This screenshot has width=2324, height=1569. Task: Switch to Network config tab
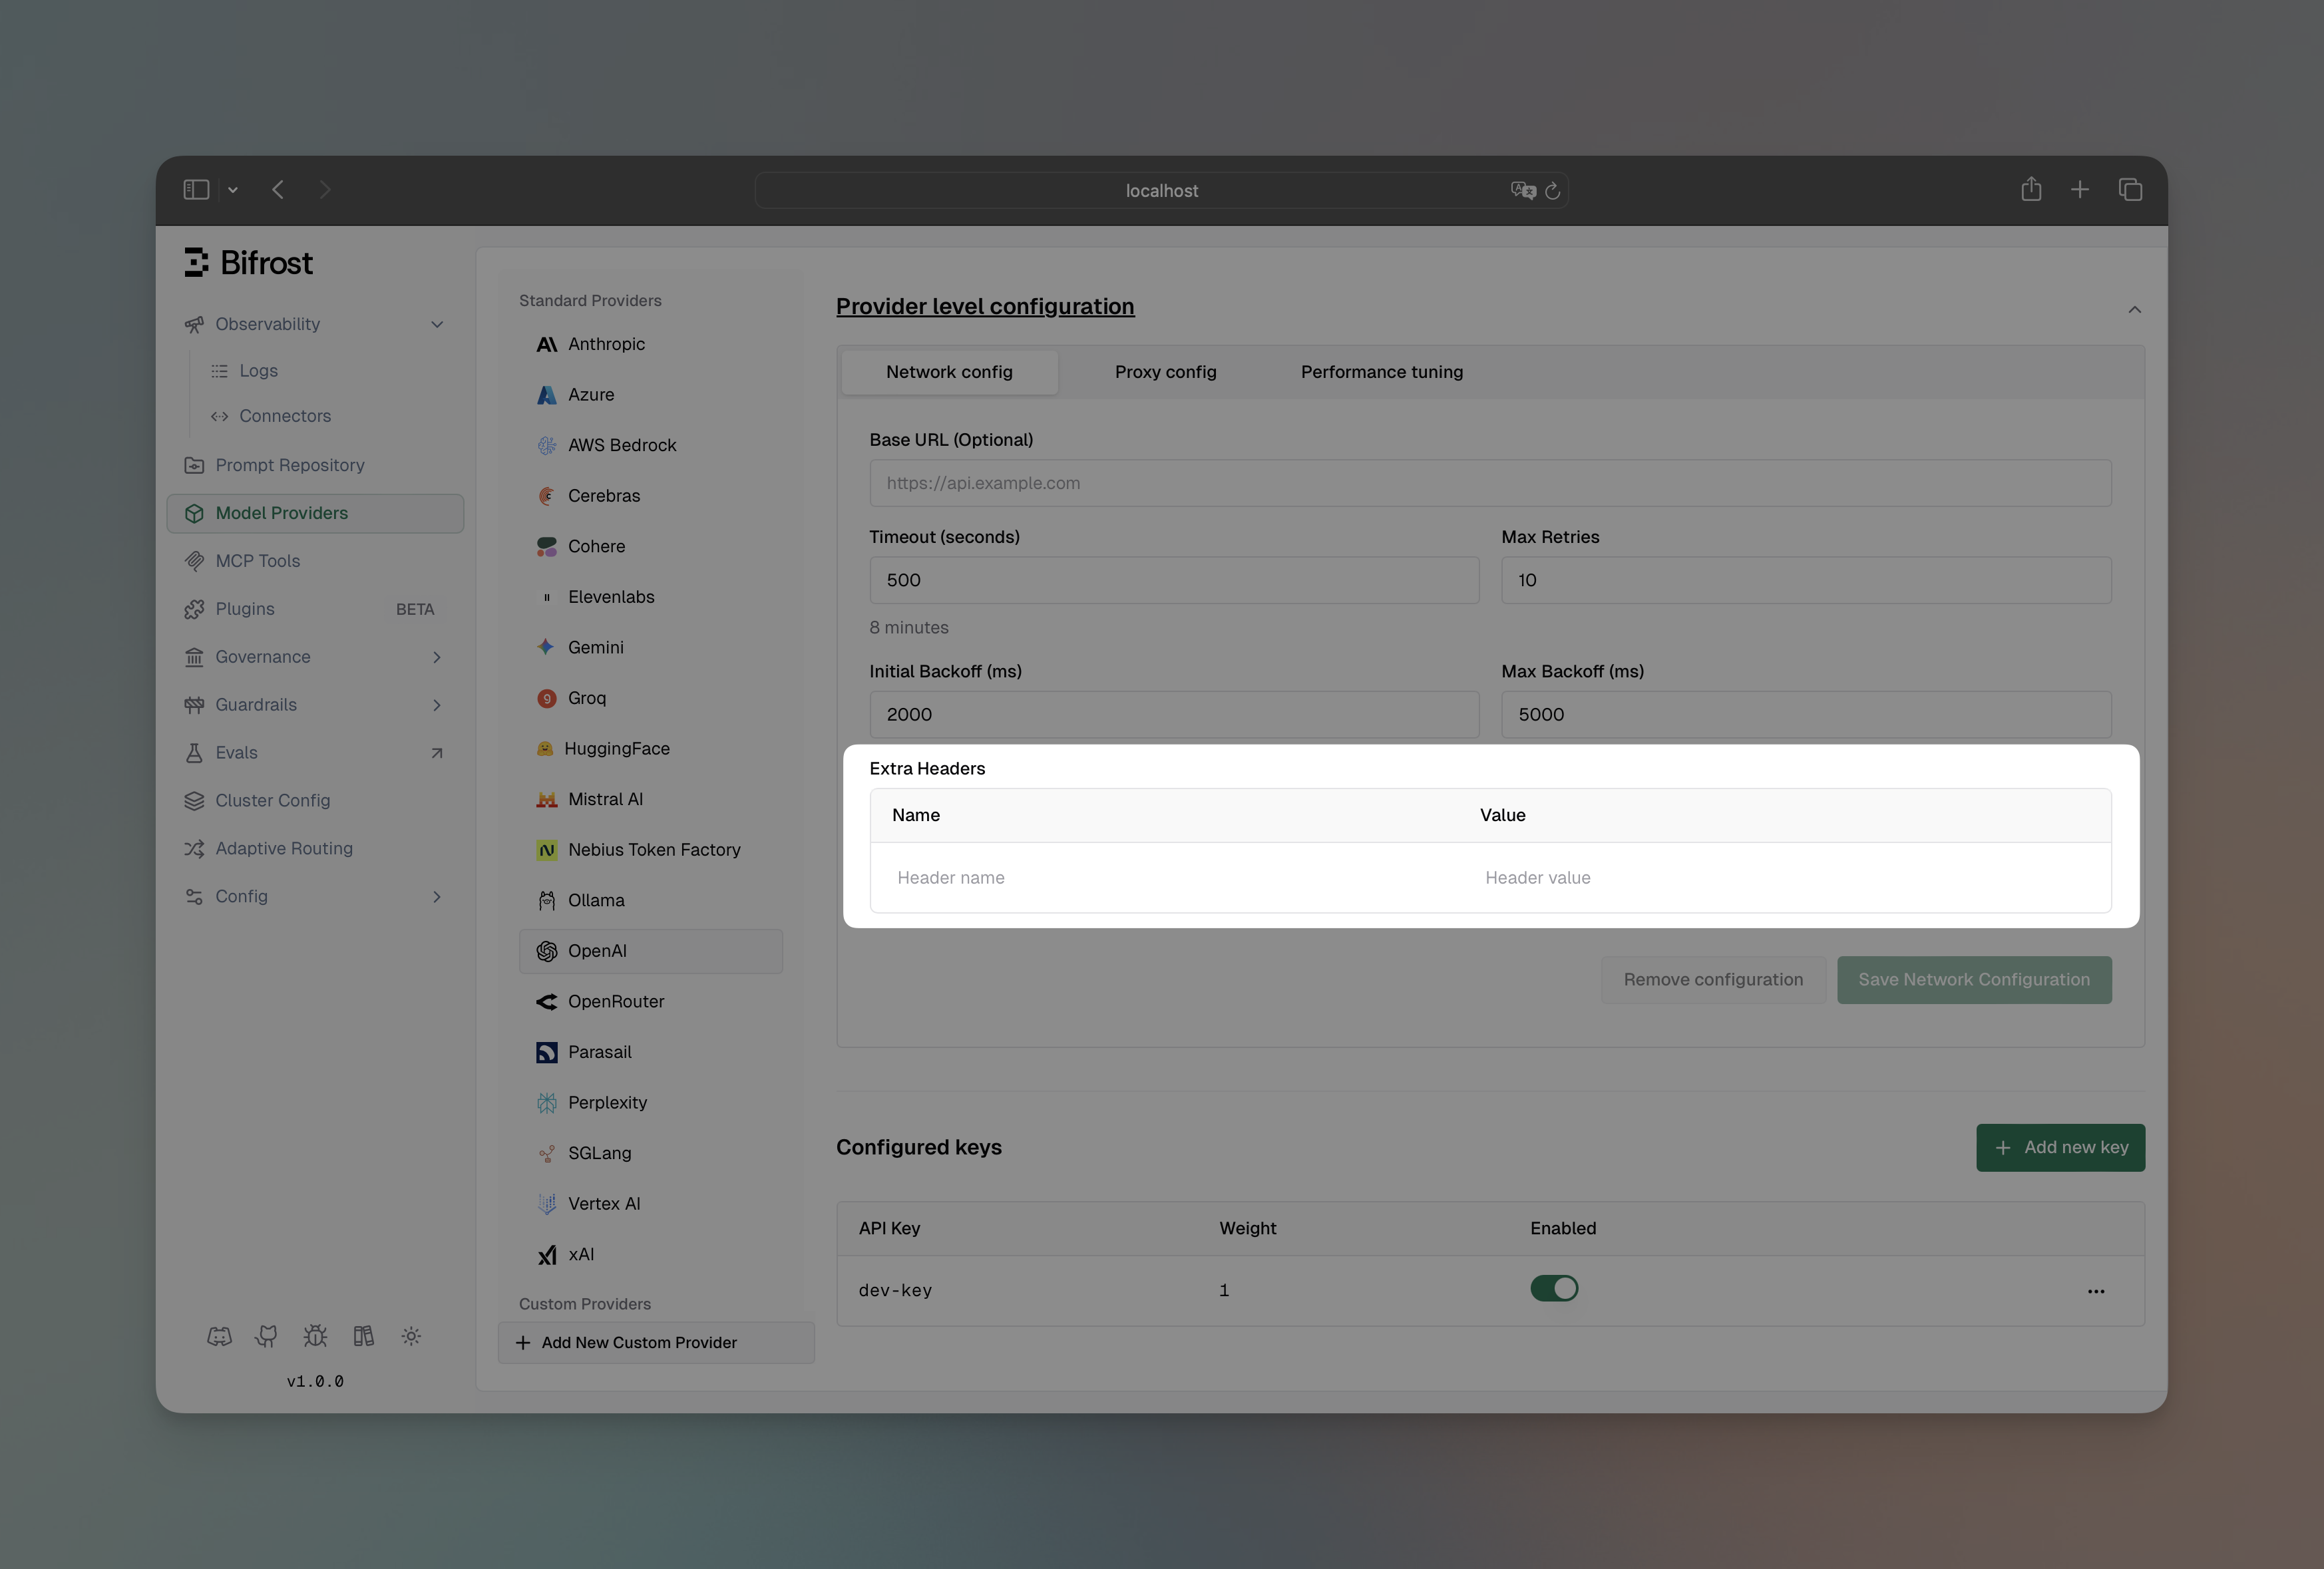click(x=949, y=372)
